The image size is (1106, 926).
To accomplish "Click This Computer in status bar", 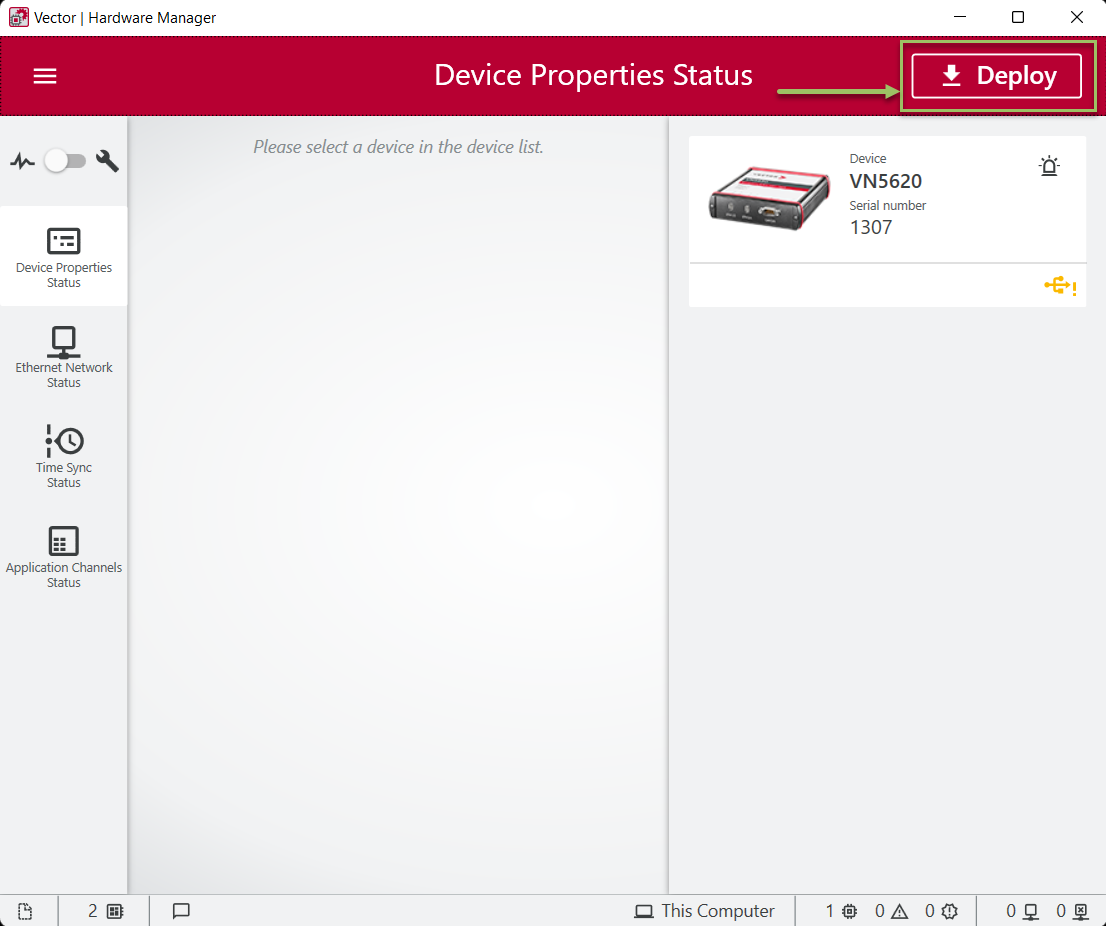I will [705, 911].
